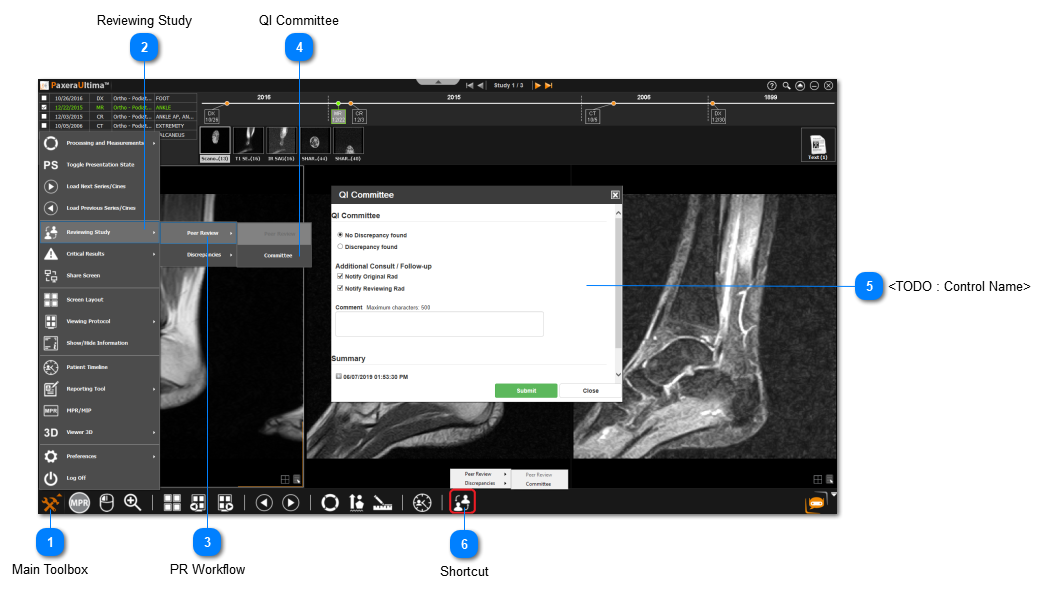Open the help question mark icon
Viewport: 1047px width, 595px height.
pyautogui.click(x=771, y=85)
